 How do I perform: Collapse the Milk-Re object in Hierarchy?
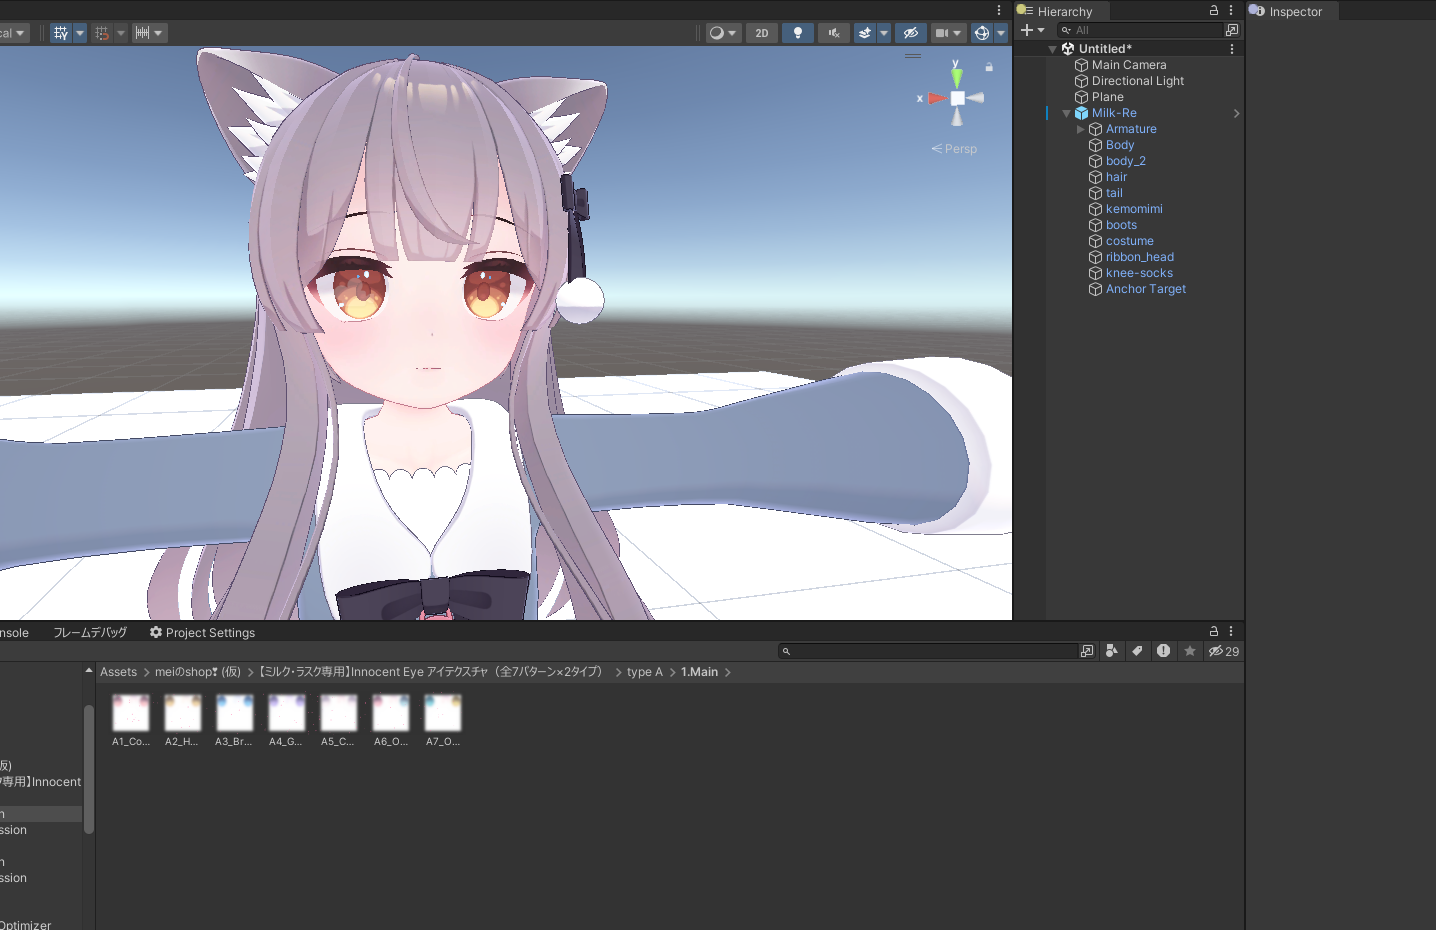click(1066, 114)
